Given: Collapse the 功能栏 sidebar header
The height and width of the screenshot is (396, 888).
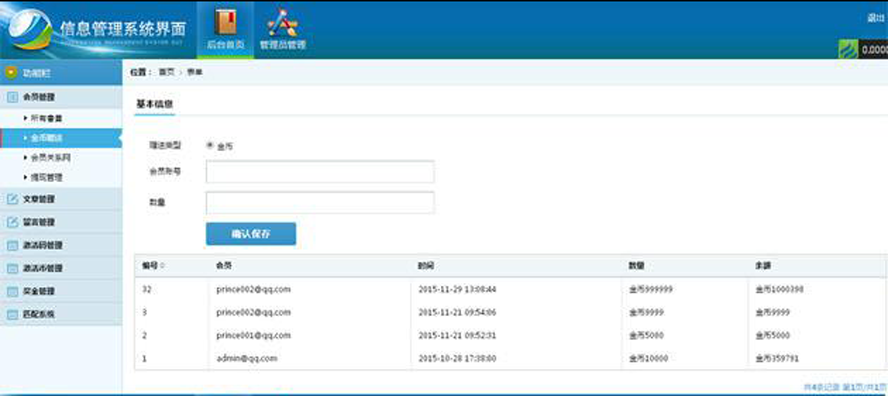Looking at the screenshot, I should (61, 73).
